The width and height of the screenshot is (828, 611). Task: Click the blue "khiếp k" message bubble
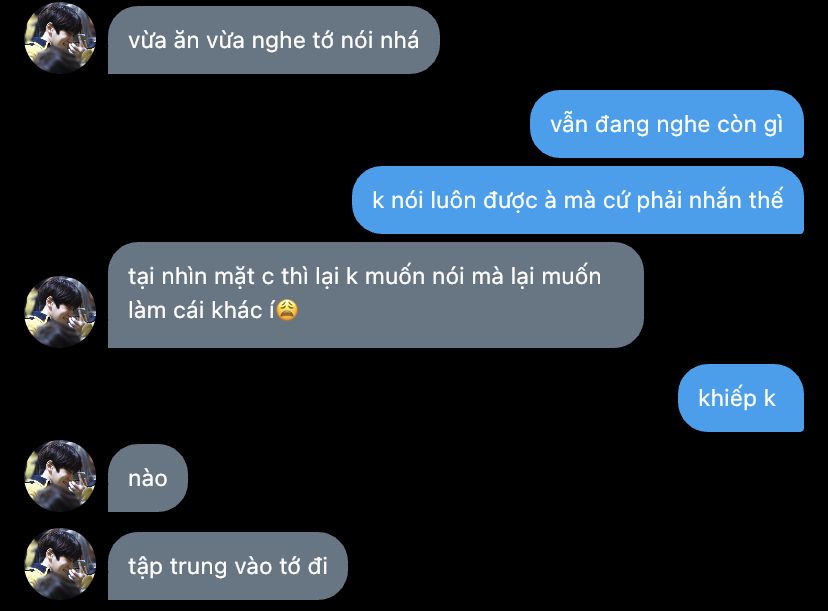click(x=741, y=398)
